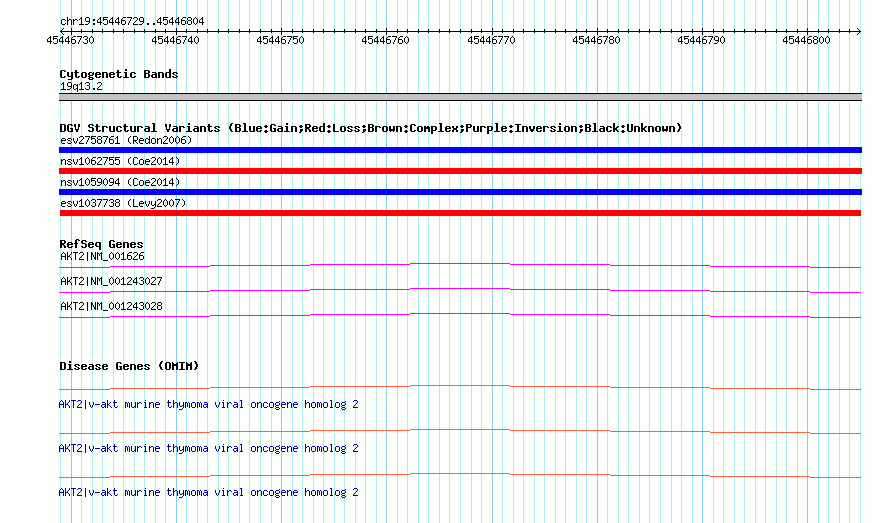Image resolution: width=890 pixels, height=523 pixels.
Task: Click the magenta line for AKT2|NM_001243028
Action: pos(460,315)
